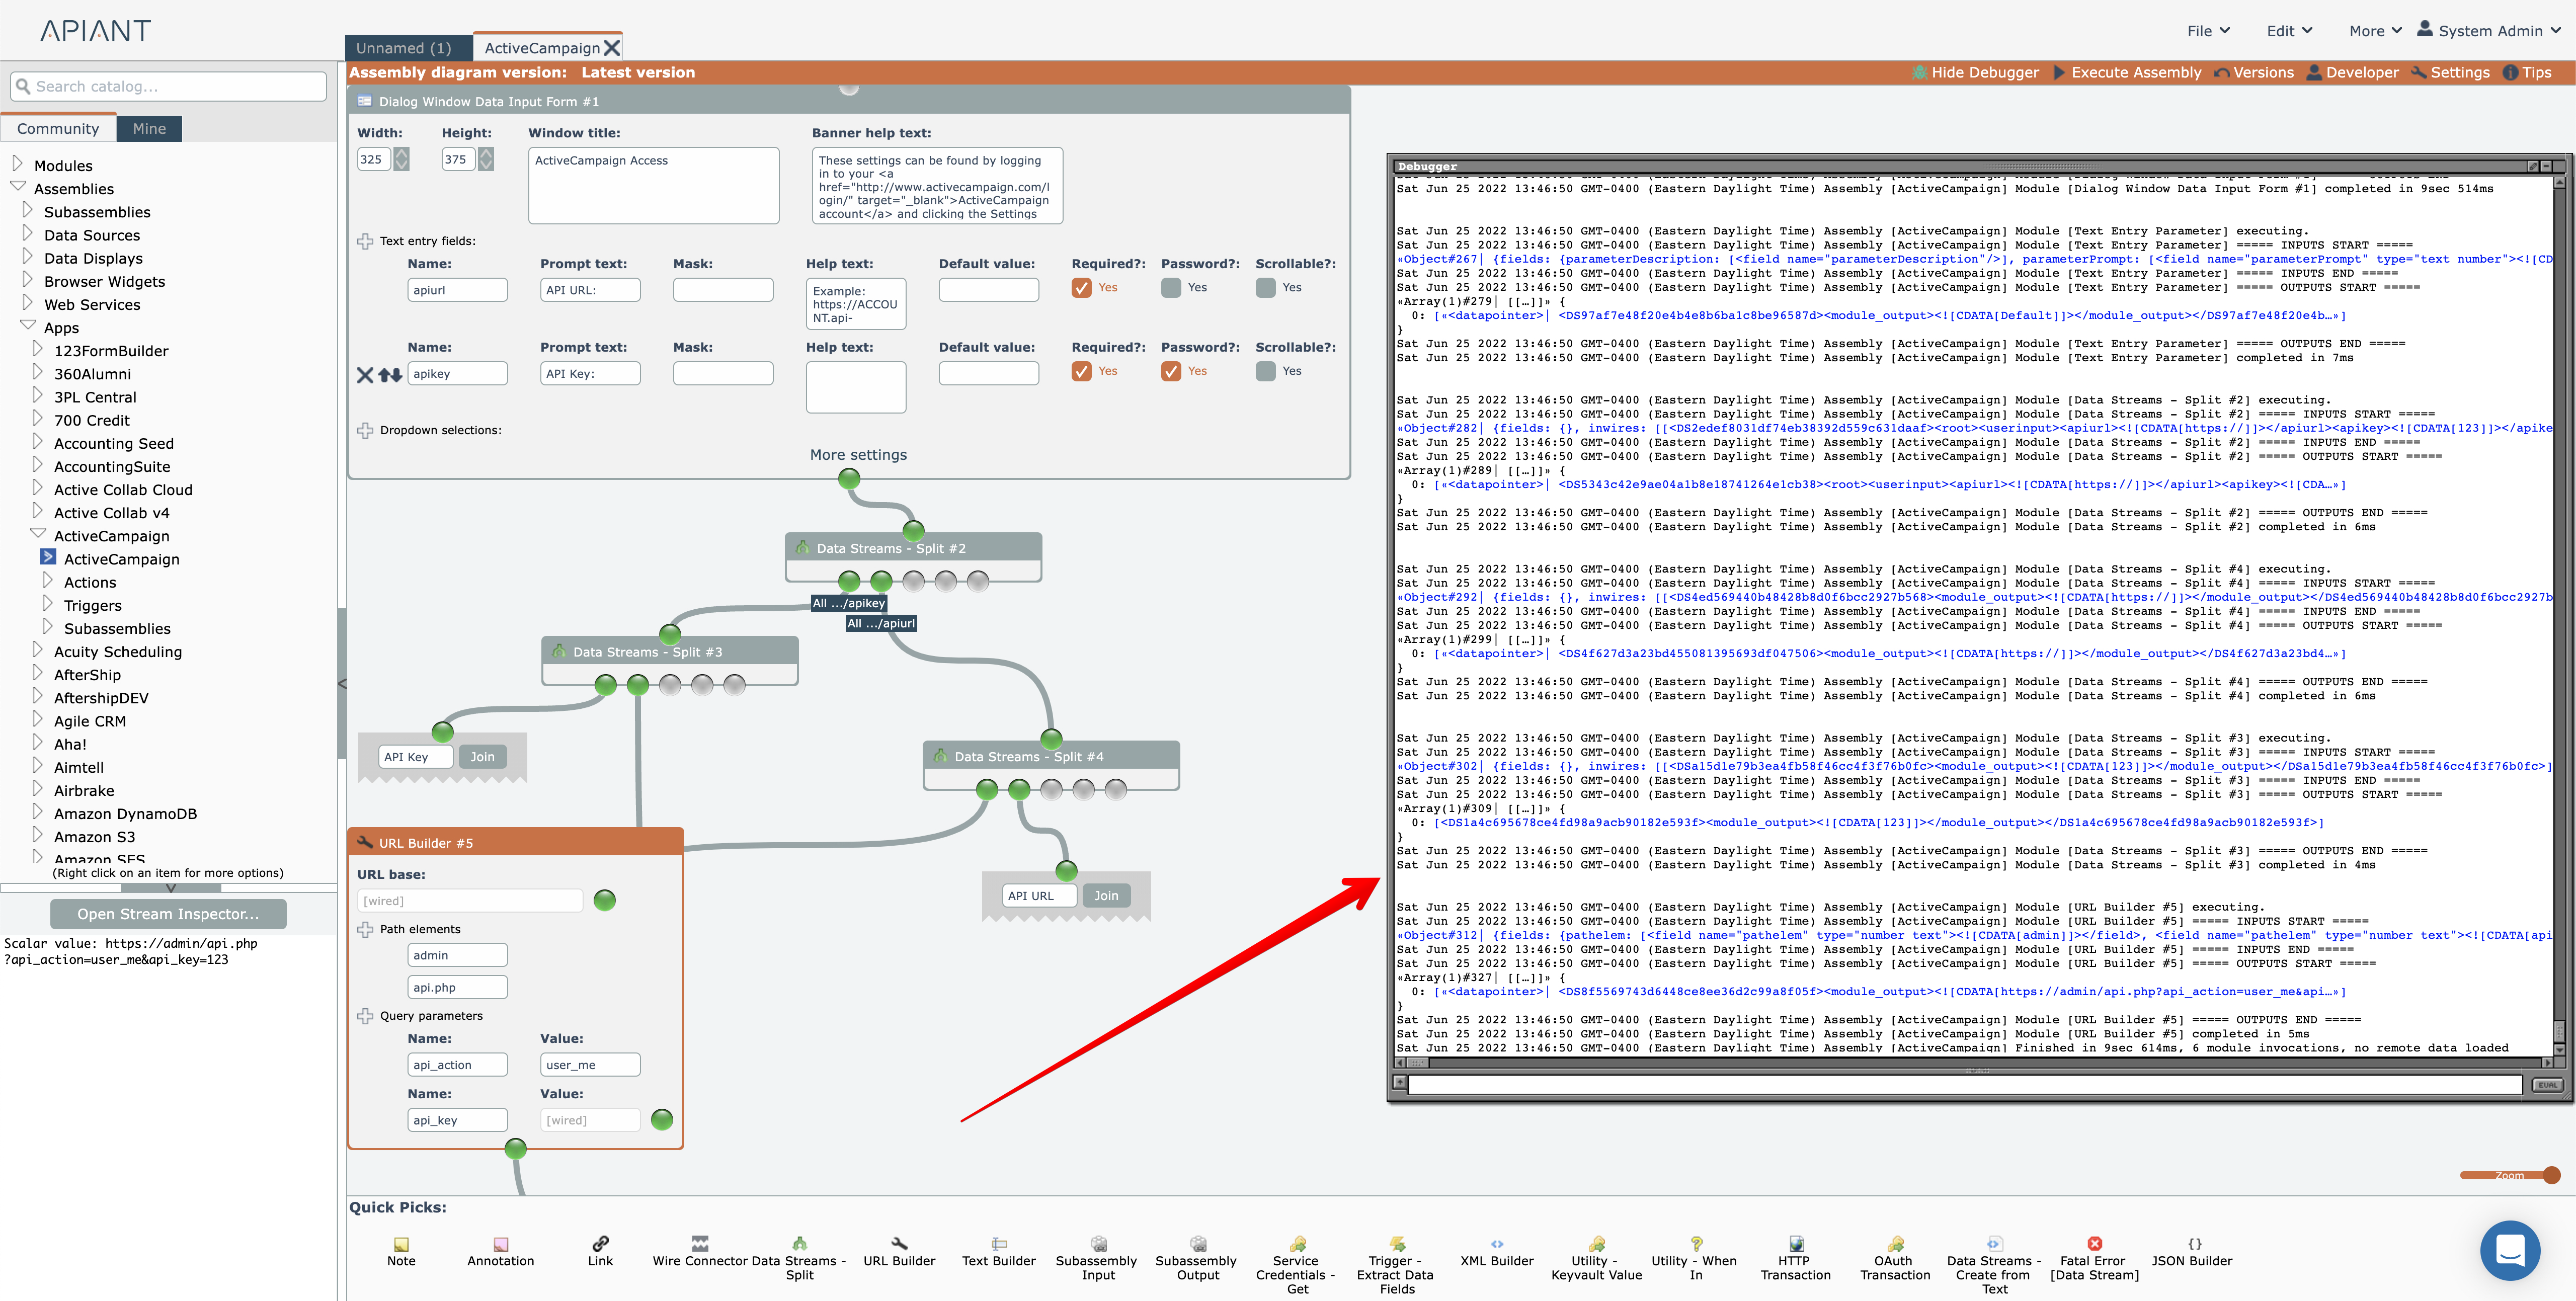Uncheck Required for the apiurl field

[1081, 288]
